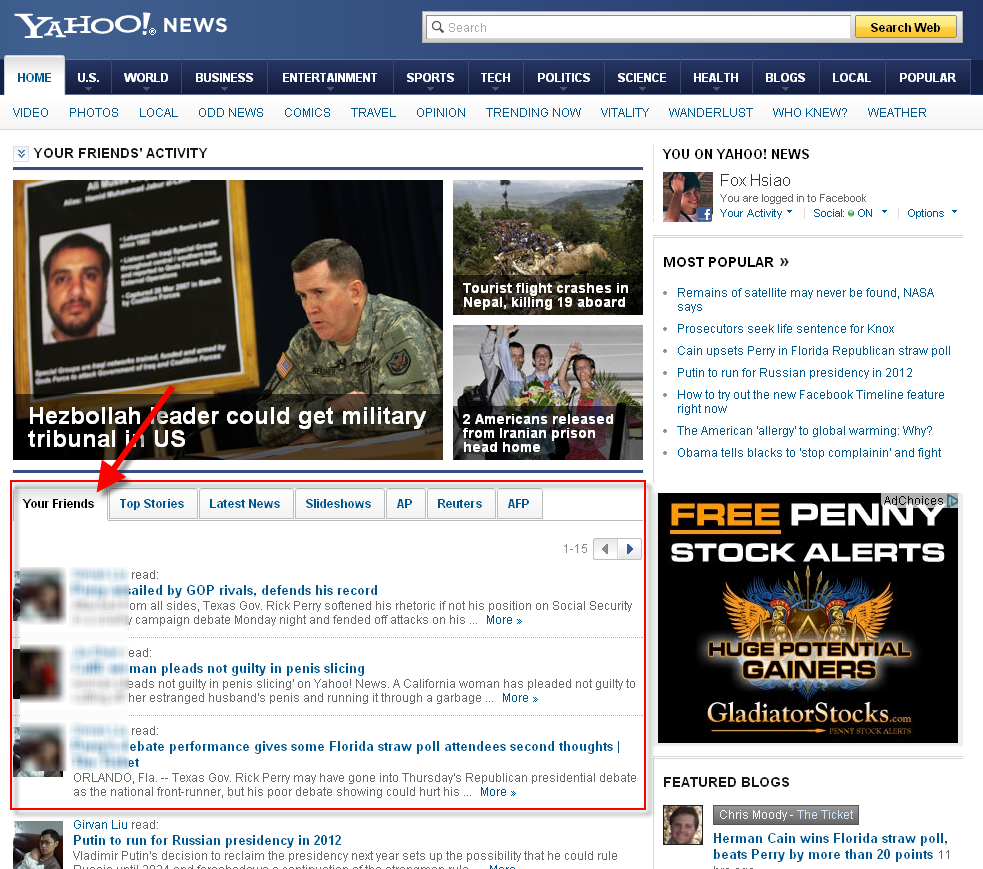The image size is (983, 869).
Task: Go to WEATHER subsection
Action: tap(896, 113)
